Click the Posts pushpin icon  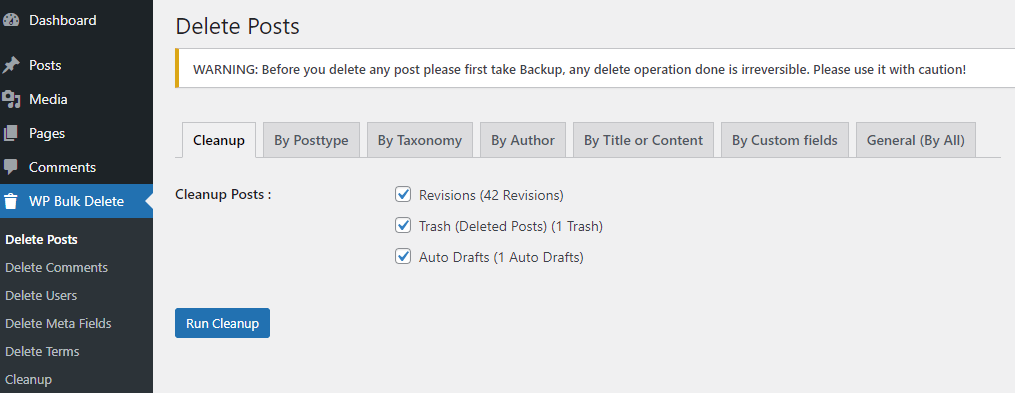tap(10, 65)
